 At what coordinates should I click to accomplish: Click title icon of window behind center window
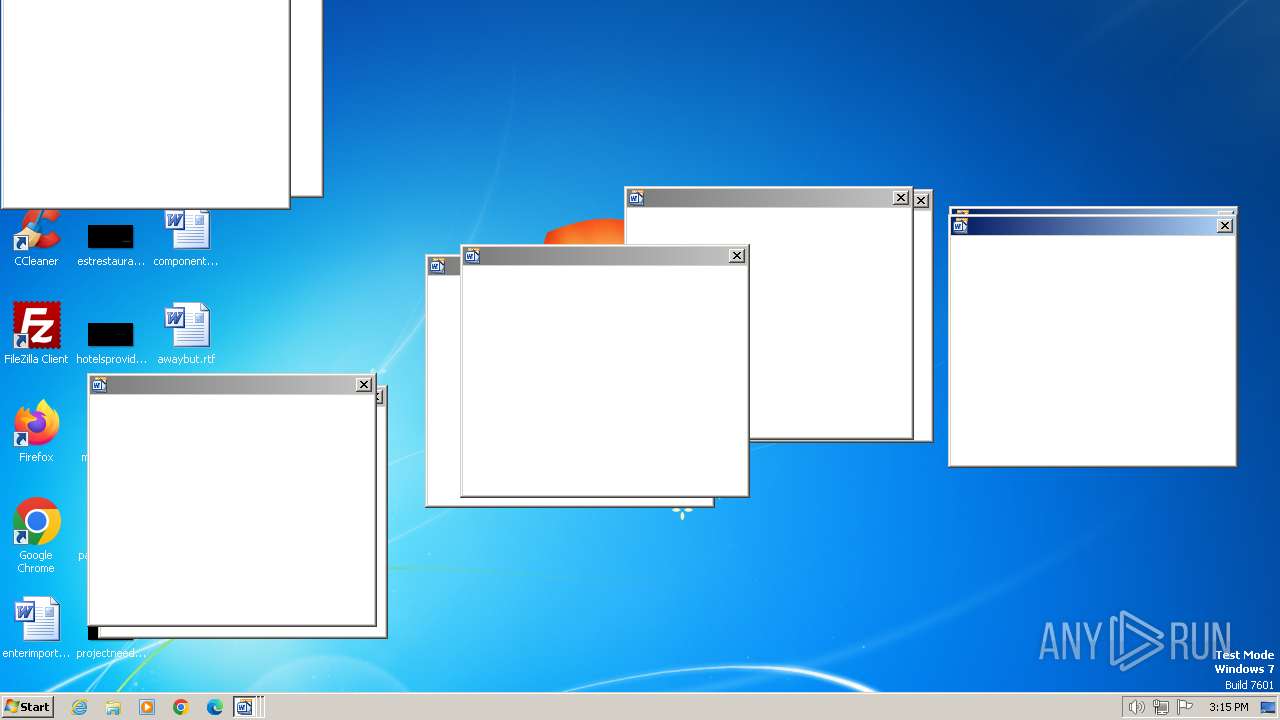437,266
